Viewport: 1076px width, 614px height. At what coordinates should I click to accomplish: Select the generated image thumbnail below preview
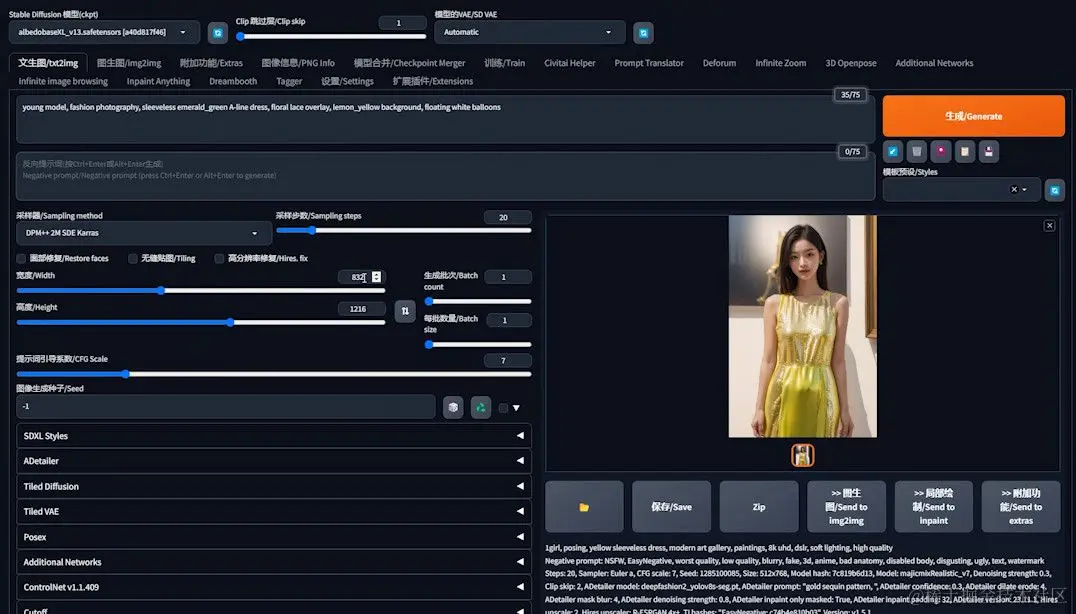[x=802, y=455]
